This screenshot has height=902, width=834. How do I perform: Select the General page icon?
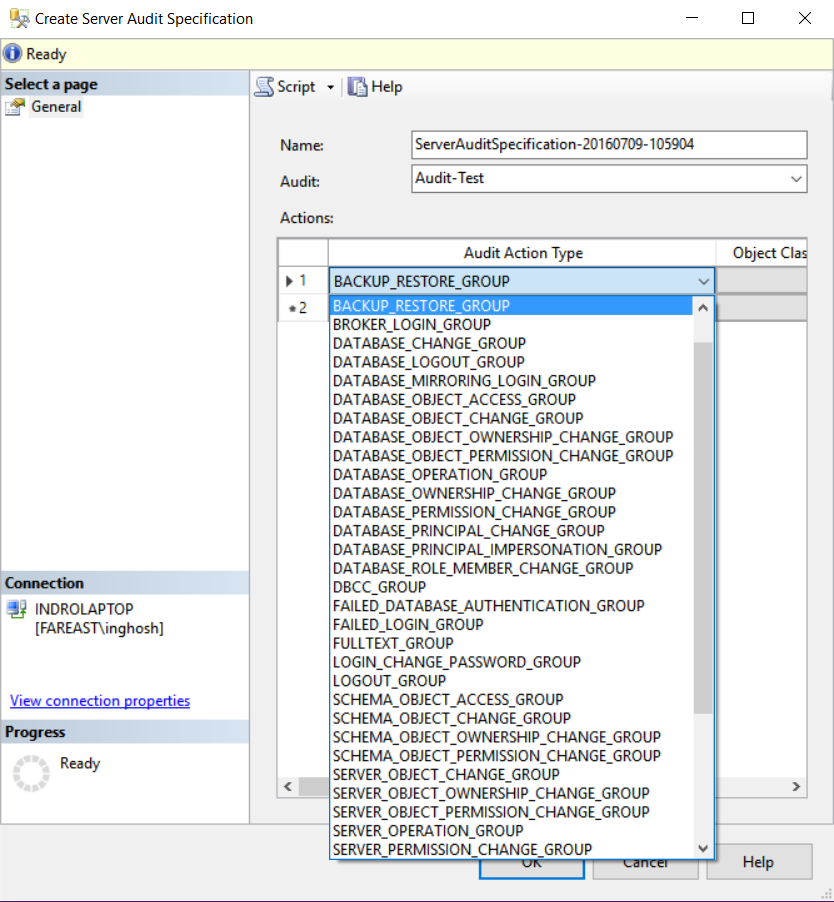point(15,107)
